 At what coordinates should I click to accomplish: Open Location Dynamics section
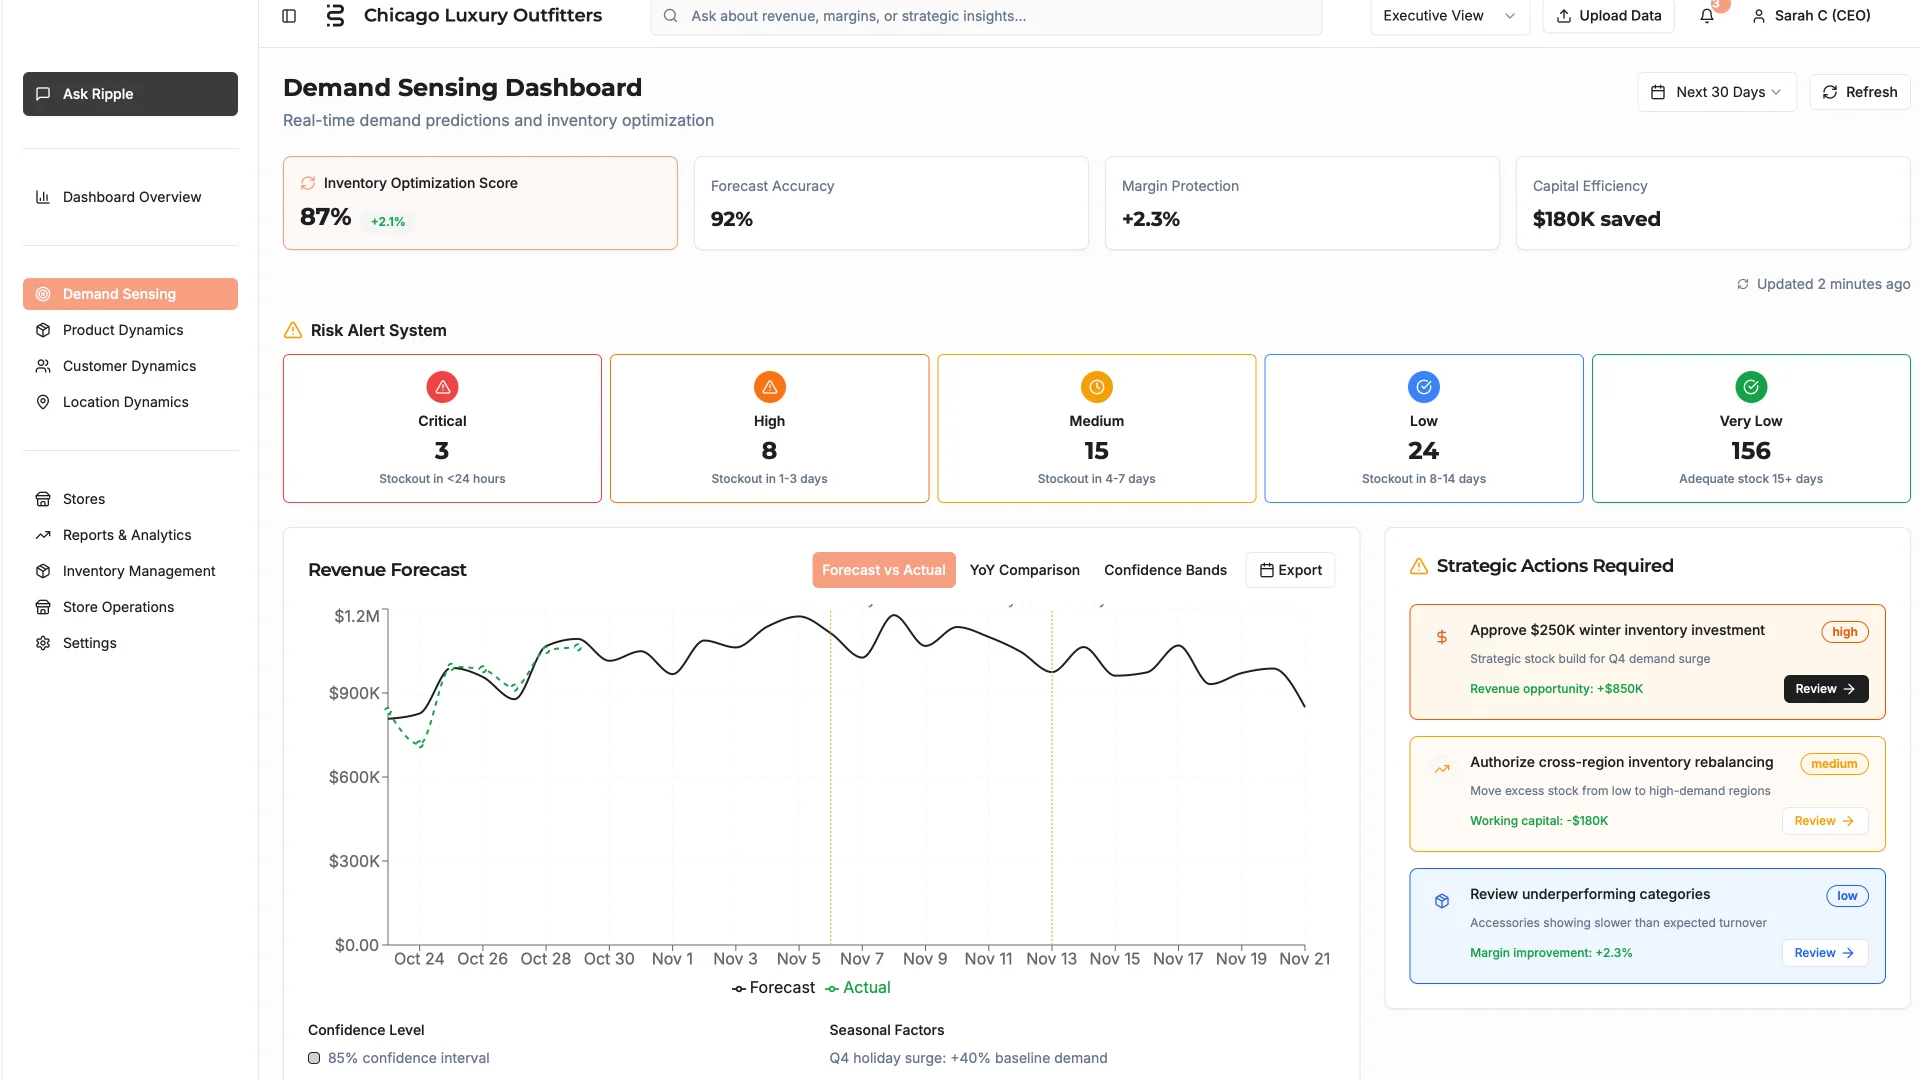[124, 401]
